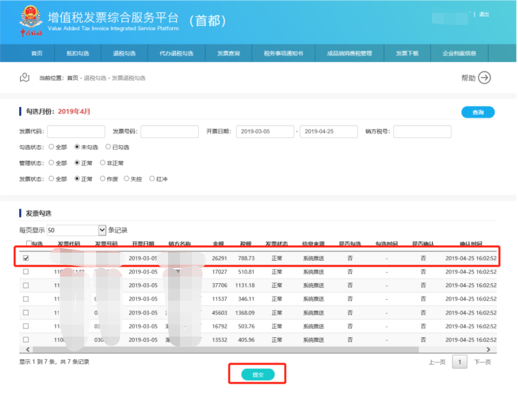Select 已勾选 radio under 勾选状态
This screenshot has width=518, height=394.
coord(108,147)
